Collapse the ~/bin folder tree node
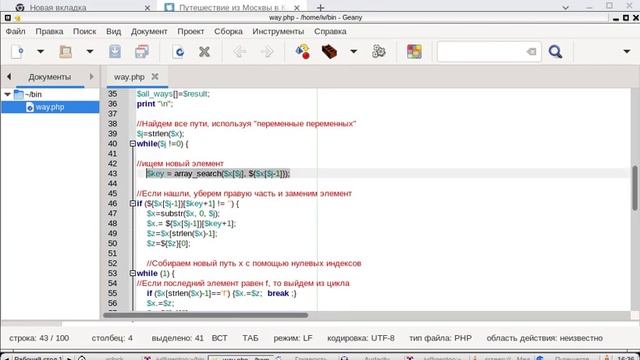The image size is (640, 360). 7,94
